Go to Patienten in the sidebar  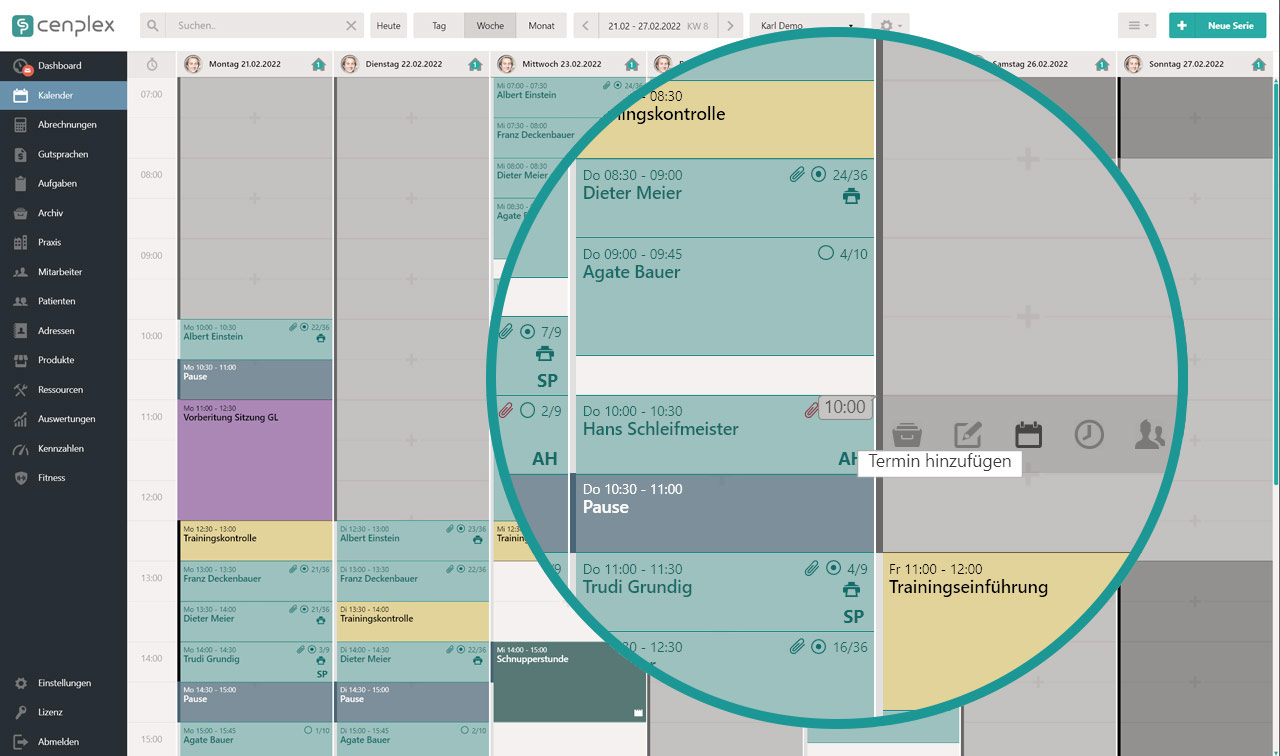[x=64, y=301]
